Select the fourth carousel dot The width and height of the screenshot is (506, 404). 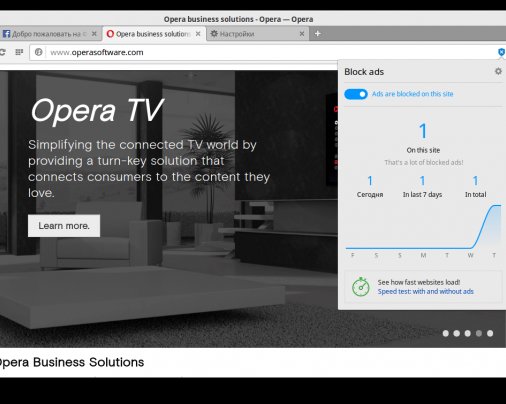479,333
